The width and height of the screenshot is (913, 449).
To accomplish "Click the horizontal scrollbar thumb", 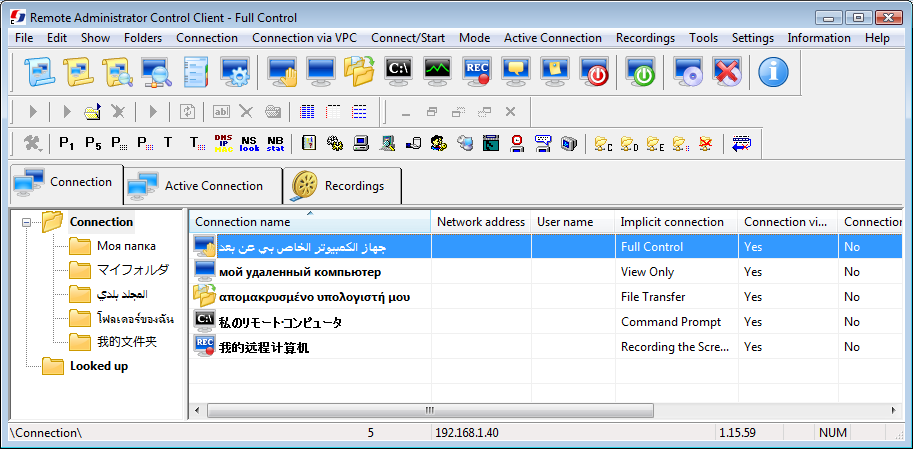I will point(429,411).
